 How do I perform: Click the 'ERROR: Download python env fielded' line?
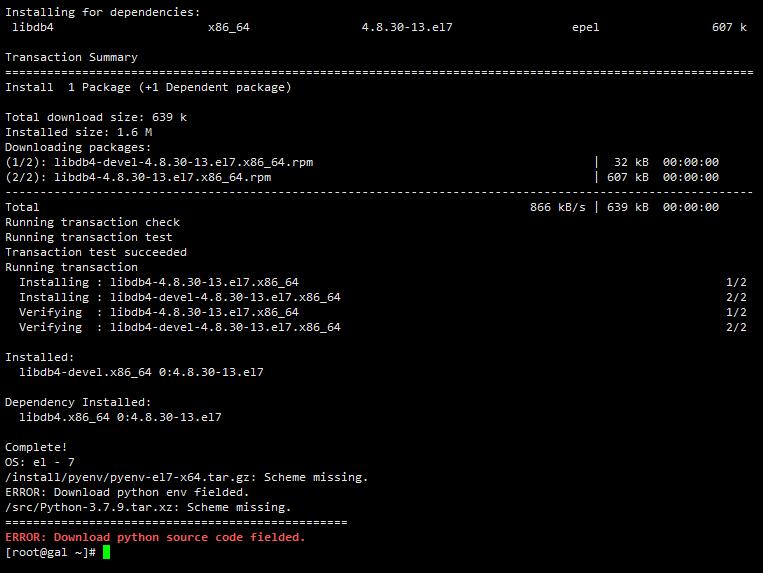(x=127, y=492)
